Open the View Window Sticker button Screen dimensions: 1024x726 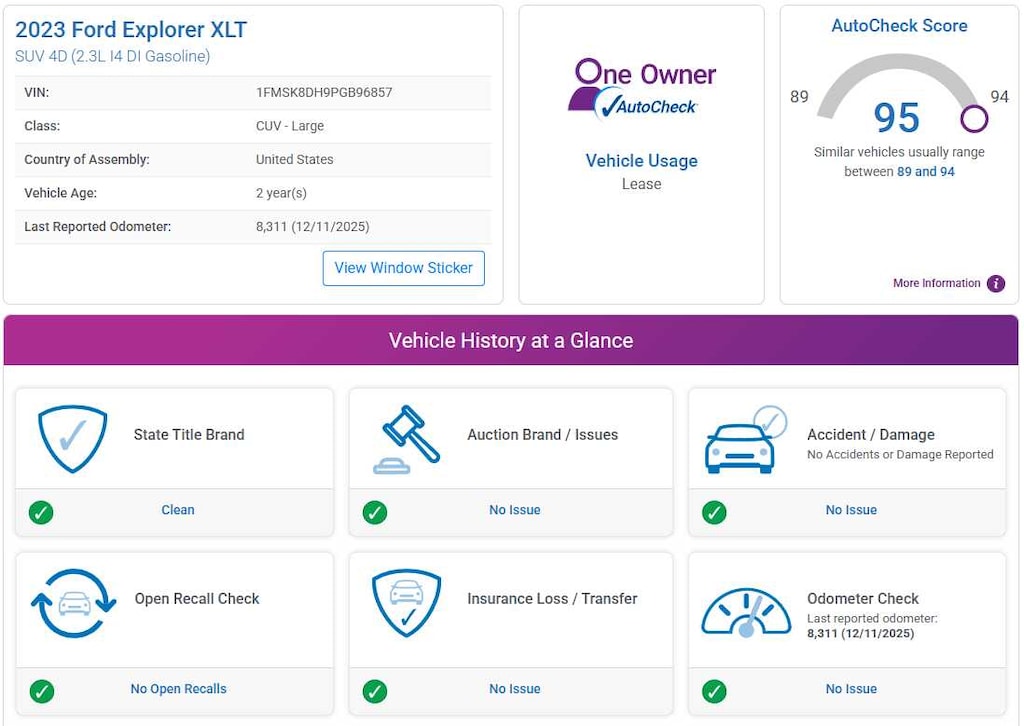[403, 268]
